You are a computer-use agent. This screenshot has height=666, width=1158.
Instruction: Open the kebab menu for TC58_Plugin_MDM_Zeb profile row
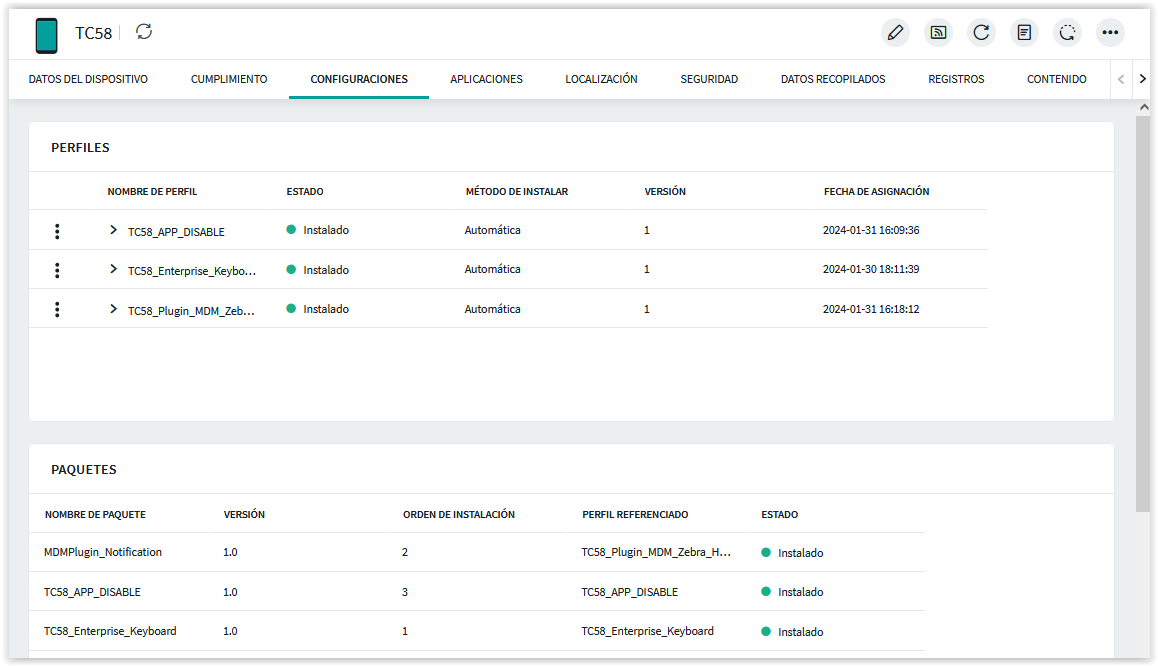57,310
